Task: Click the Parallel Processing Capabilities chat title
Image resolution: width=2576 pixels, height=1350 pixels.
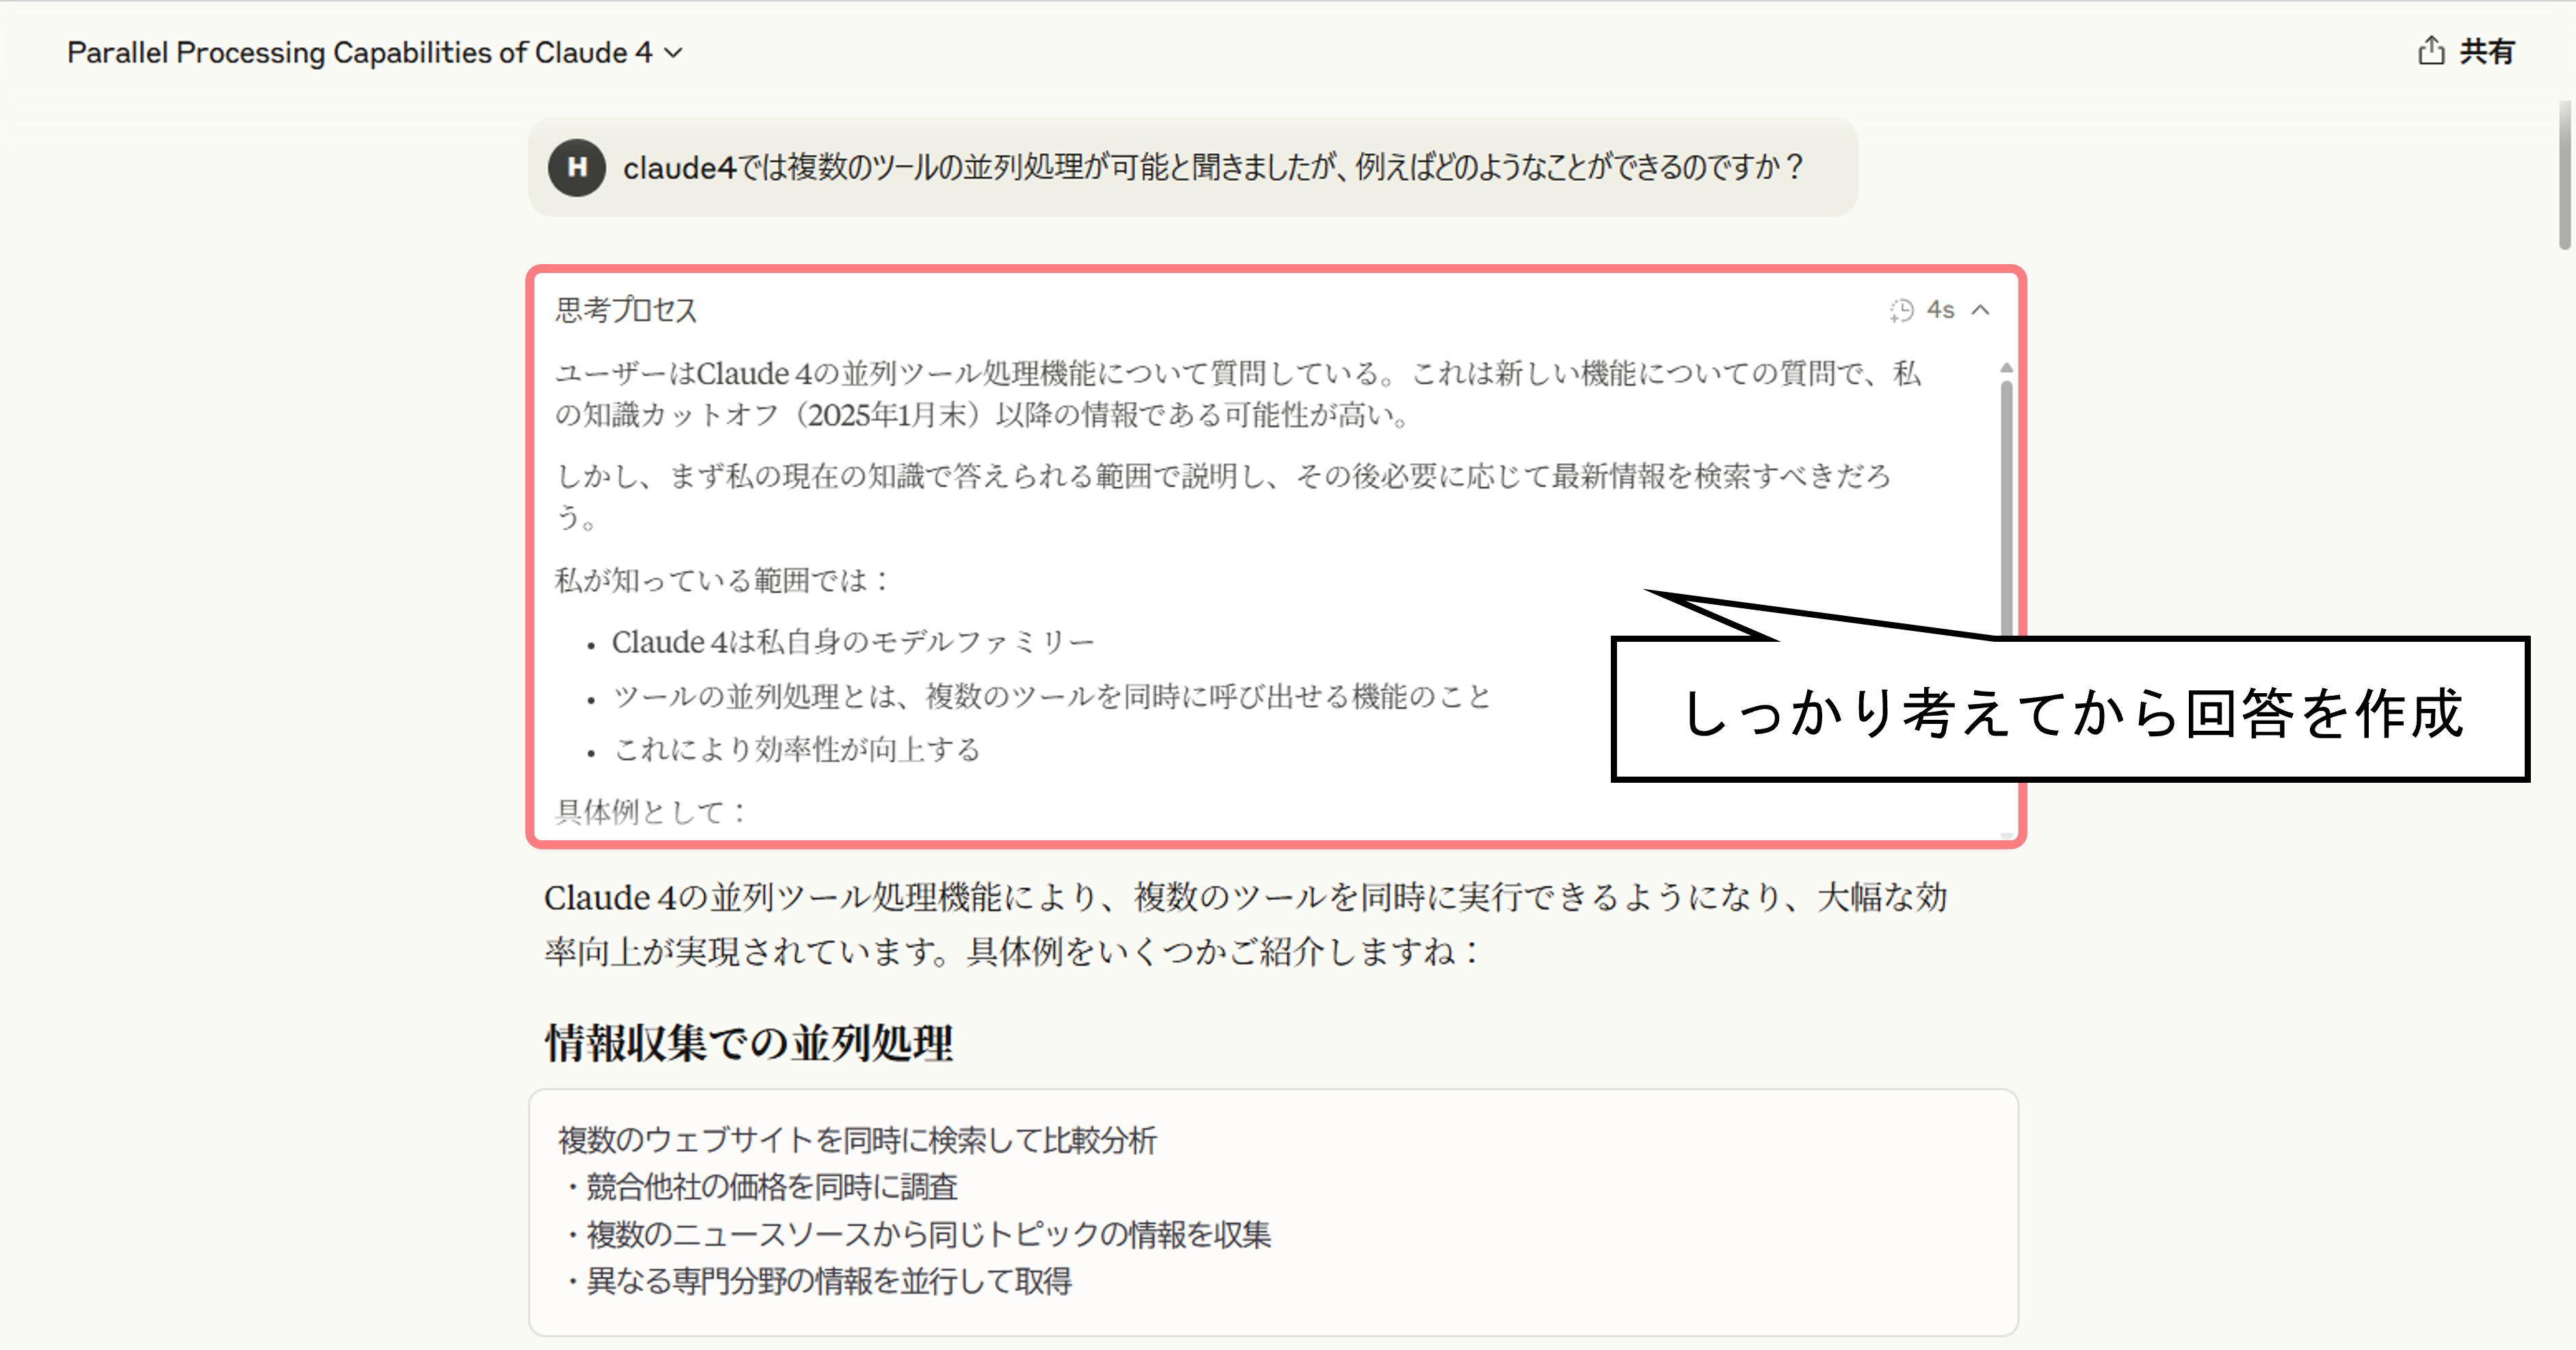Action: 359,53
